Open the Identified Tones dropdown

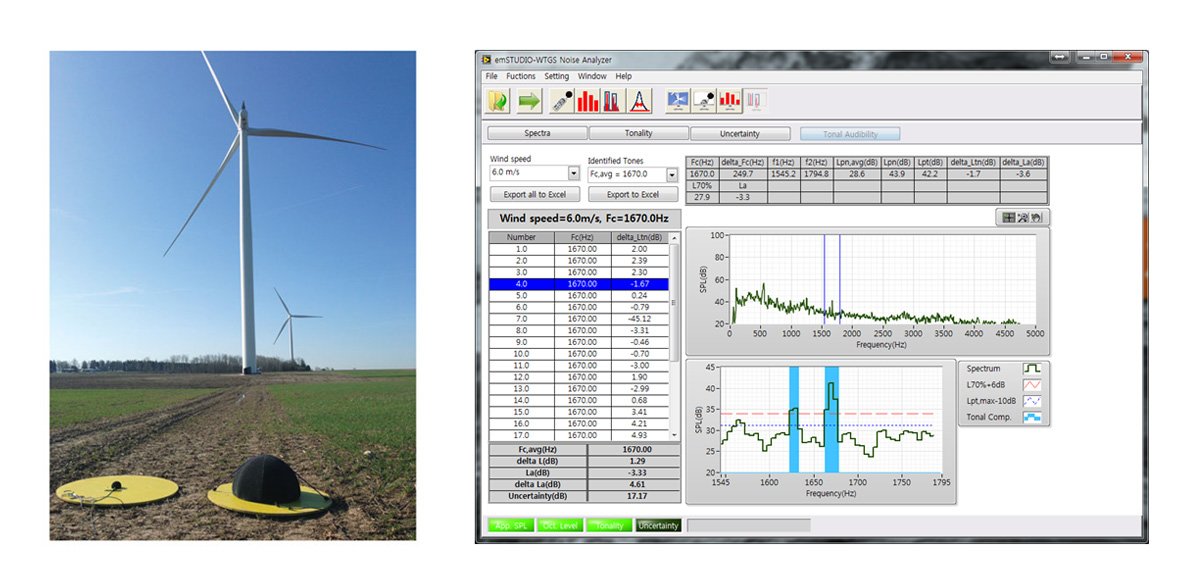(671, 175)
